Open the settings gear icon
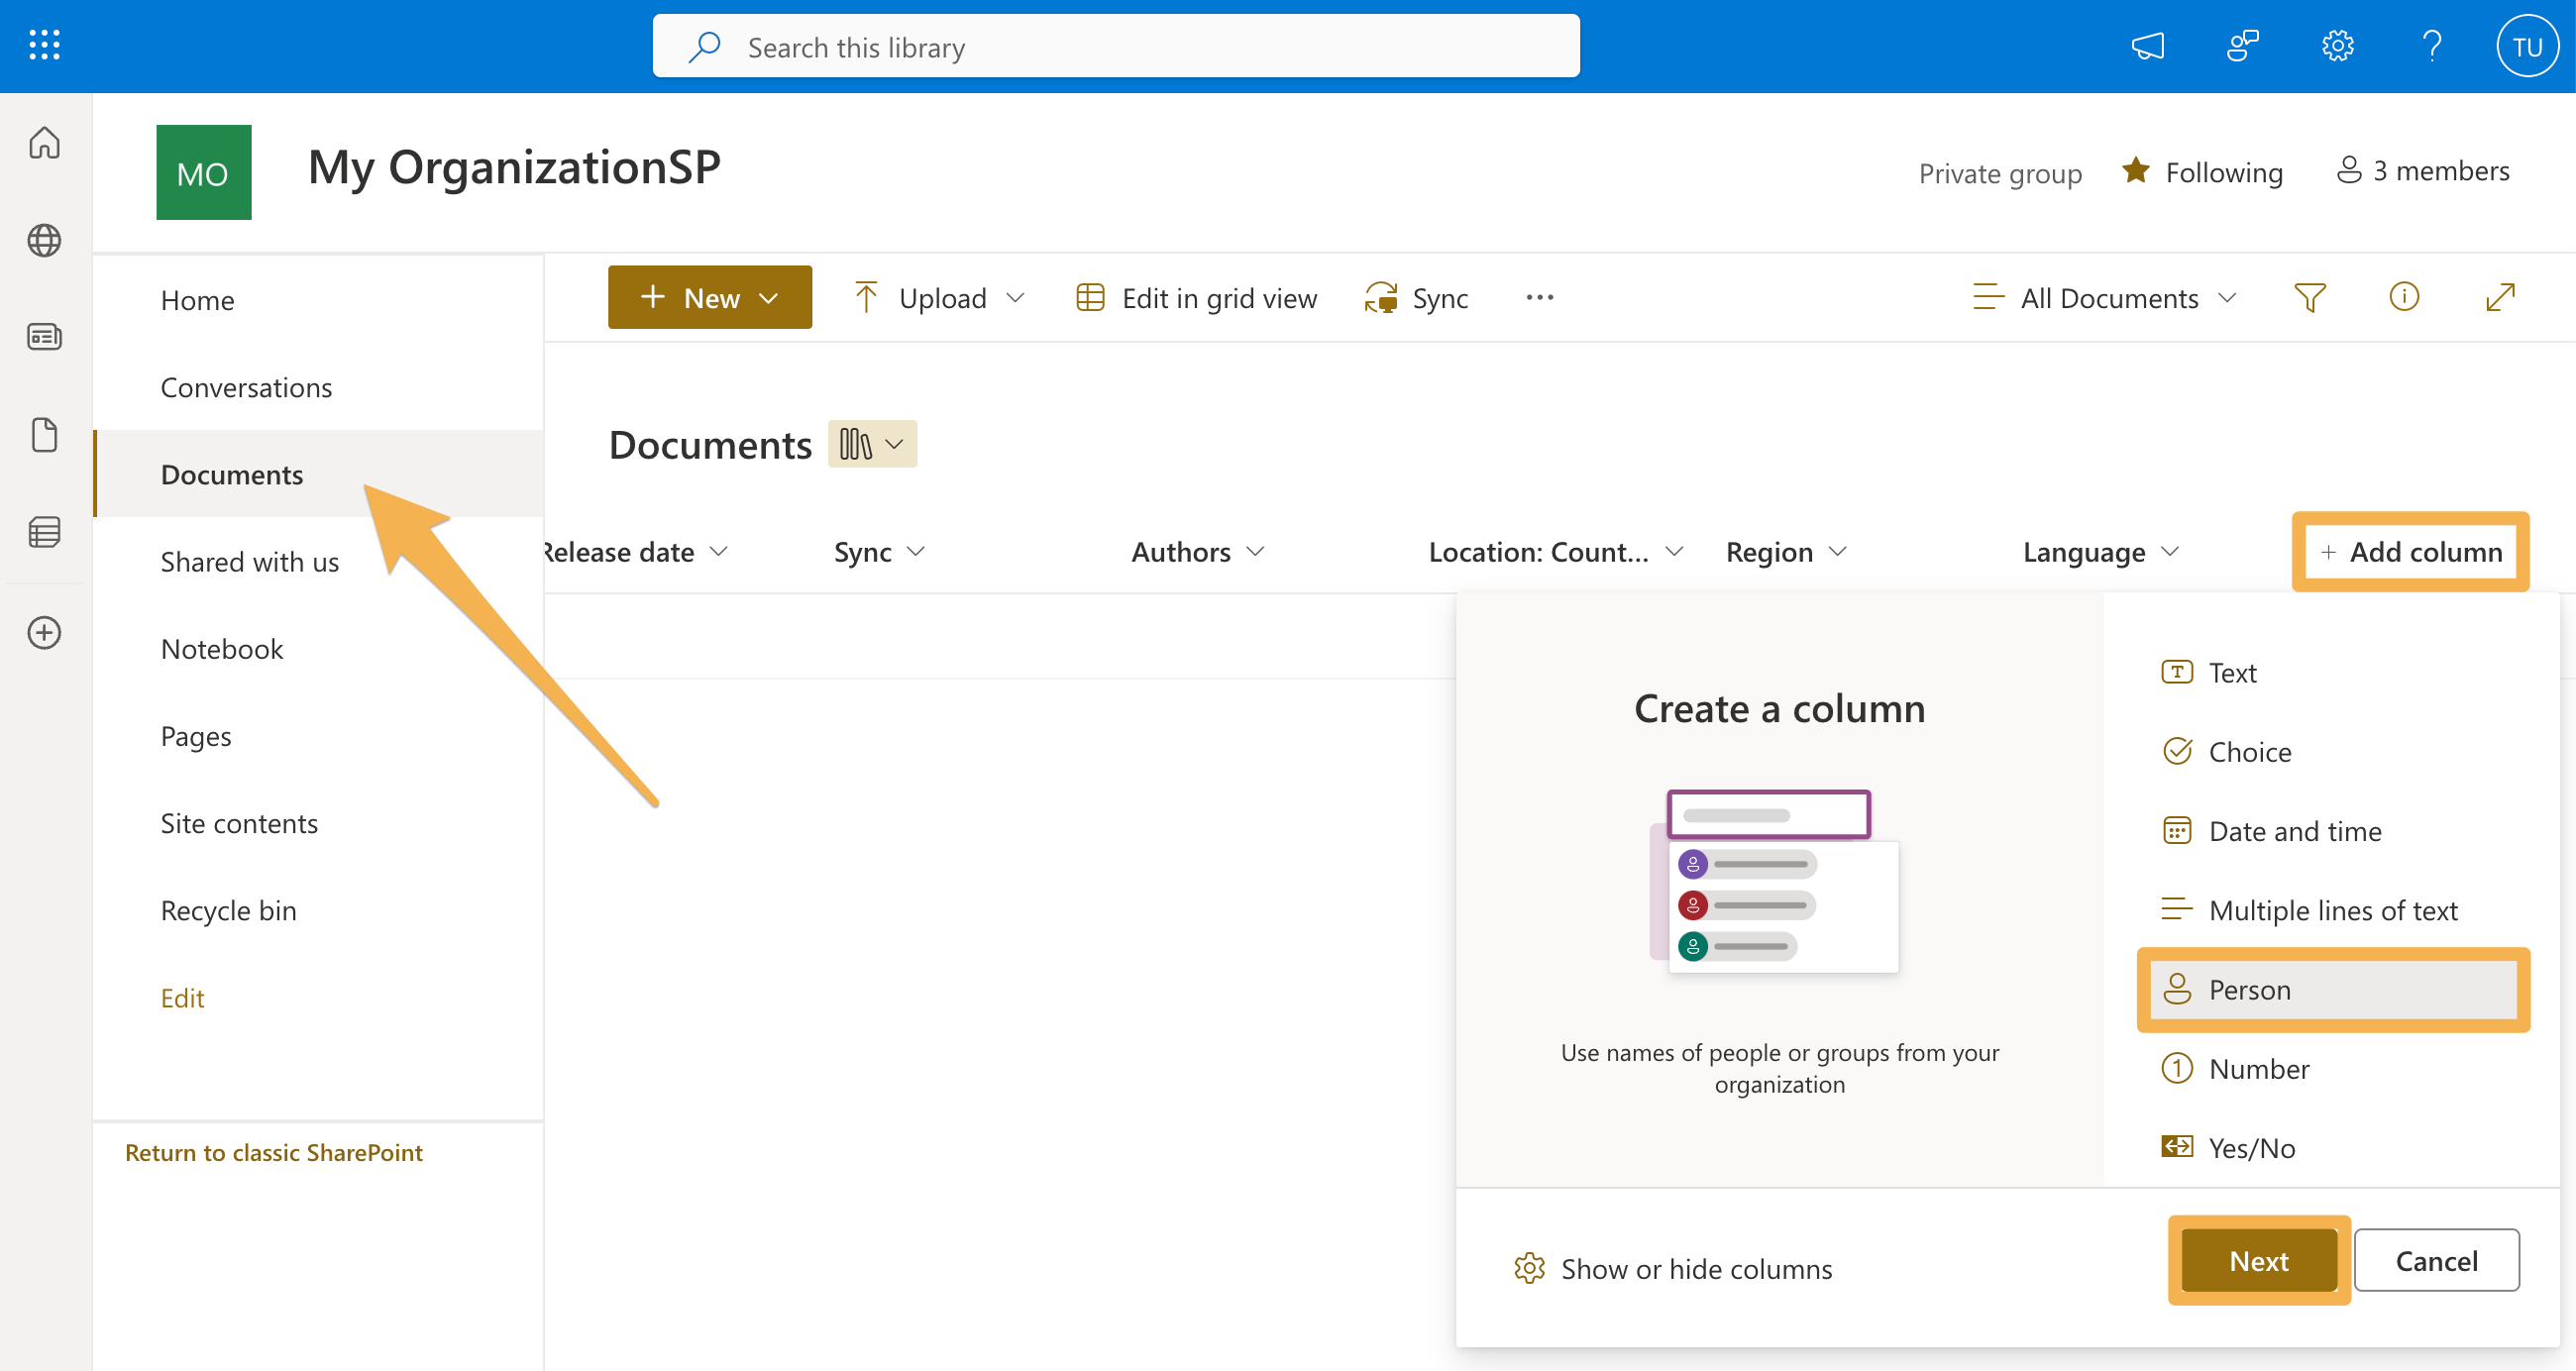Viewport: 2576px width, 1371px height. (x=2337, y=45)
